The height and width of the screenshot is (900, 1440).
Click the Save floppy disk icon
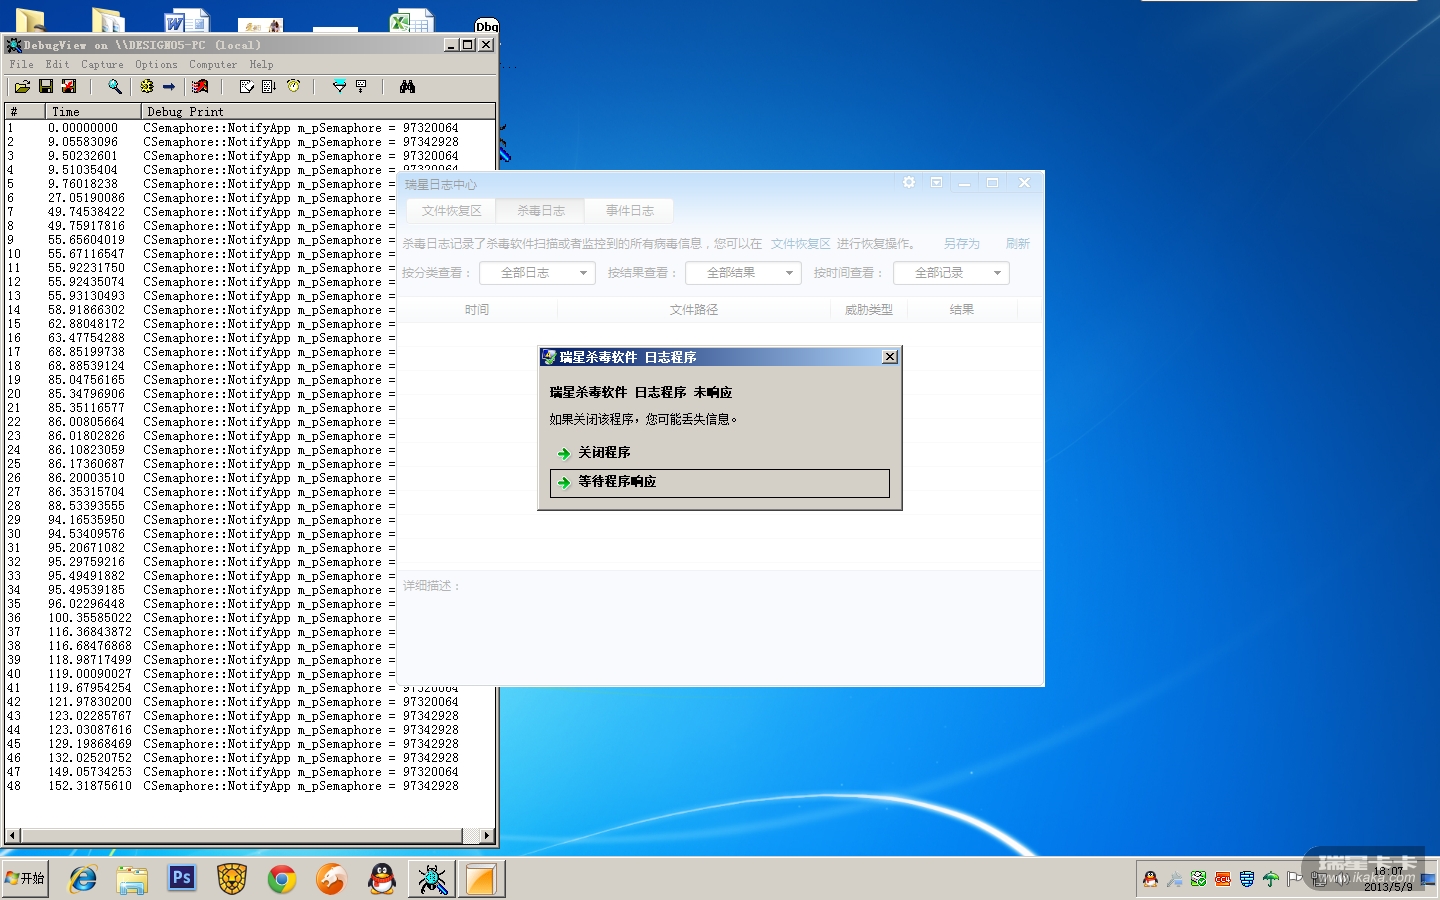[x=46, y=87]
